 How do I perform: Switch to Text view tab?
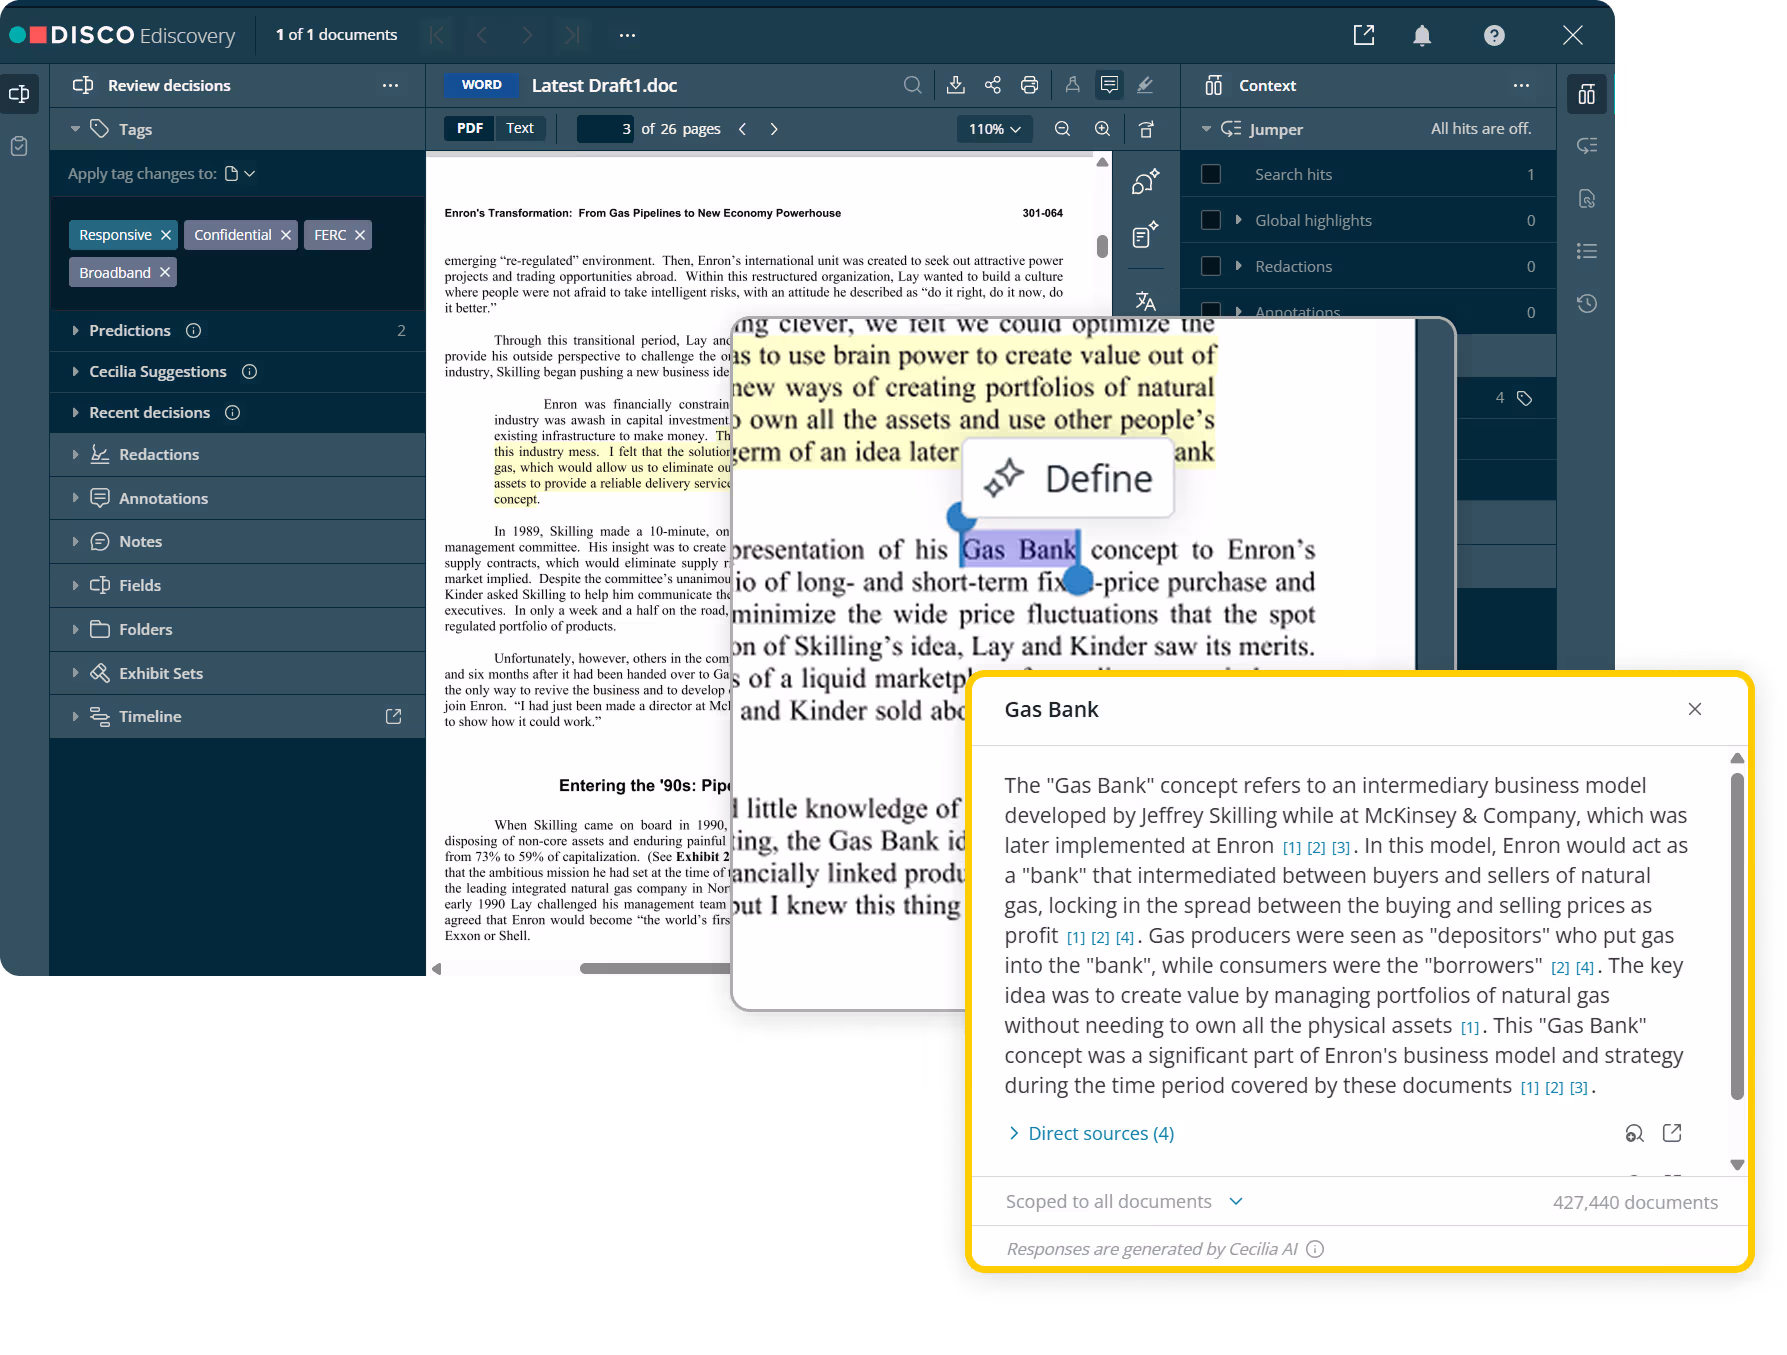click(520, 128)
